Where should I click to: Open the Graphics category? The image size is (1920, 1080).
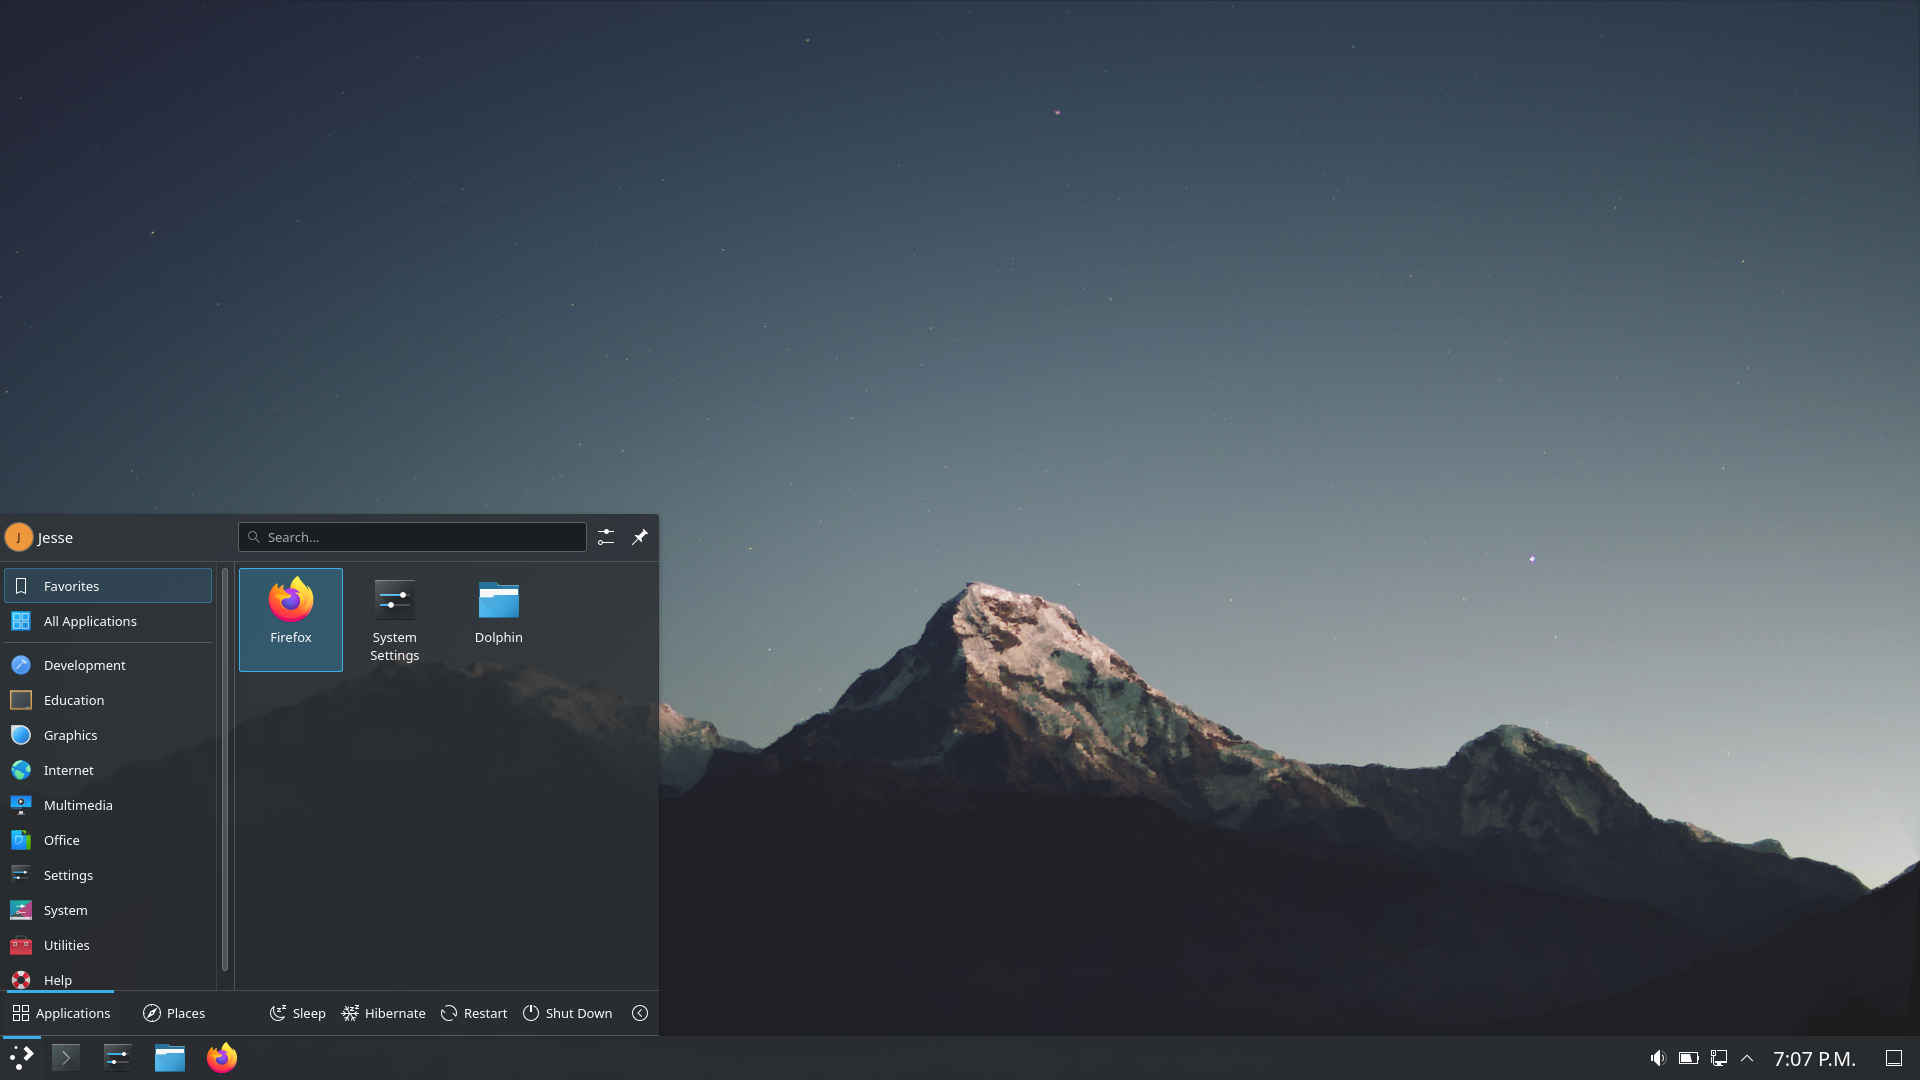(108, 735)
